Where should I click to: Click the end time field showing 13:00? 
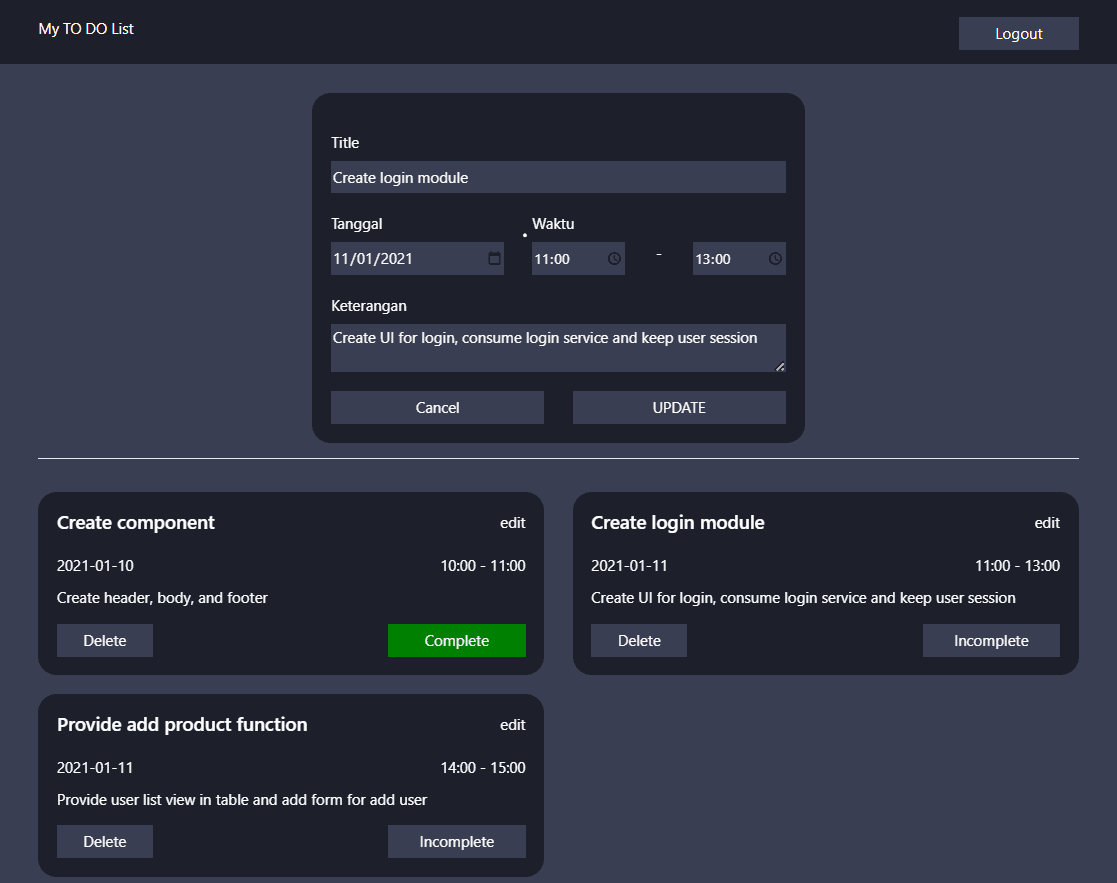pyautogui.click(x=739, y=258)
